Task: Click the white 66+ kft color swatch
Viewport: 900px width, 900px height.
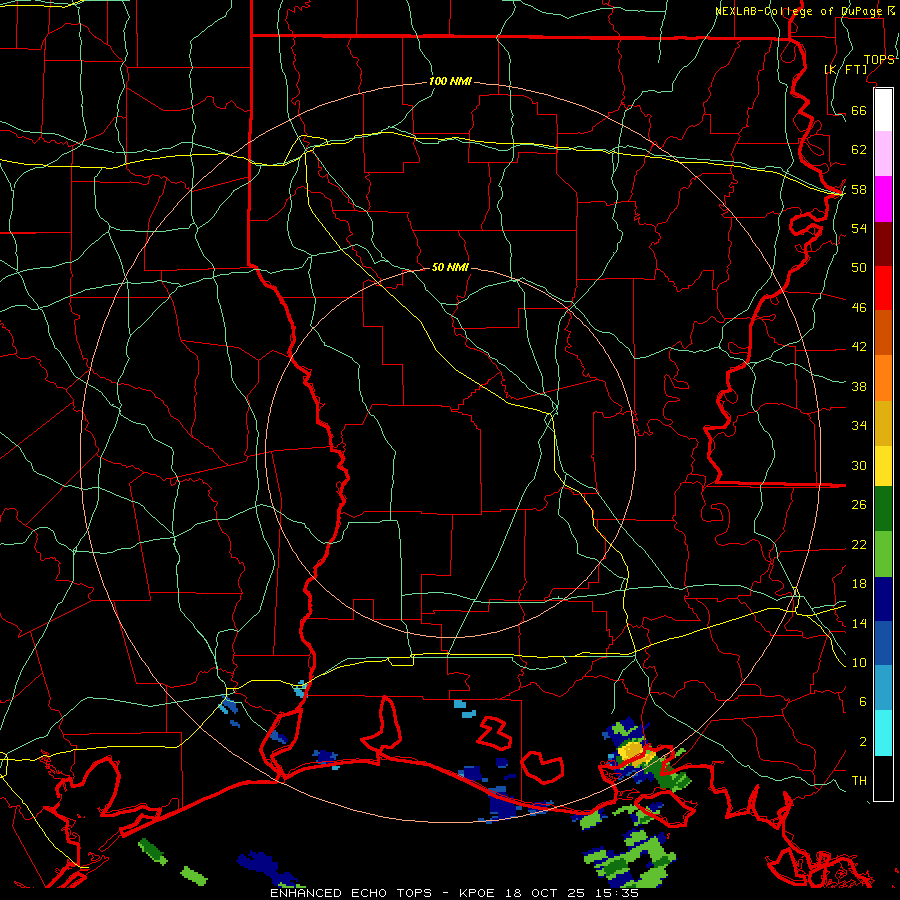Action: tap(883, 110)
